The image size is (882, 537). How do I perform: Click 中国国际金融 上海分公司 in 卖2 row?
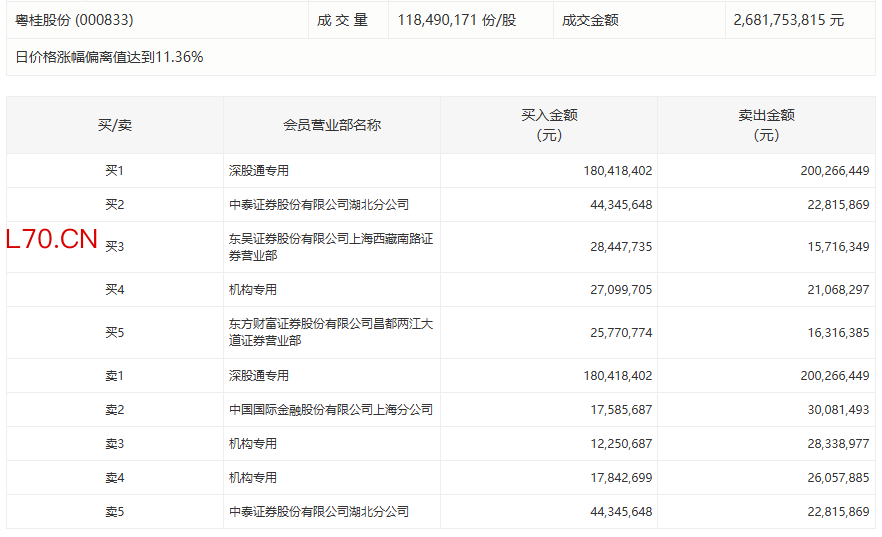pos(330,410)
